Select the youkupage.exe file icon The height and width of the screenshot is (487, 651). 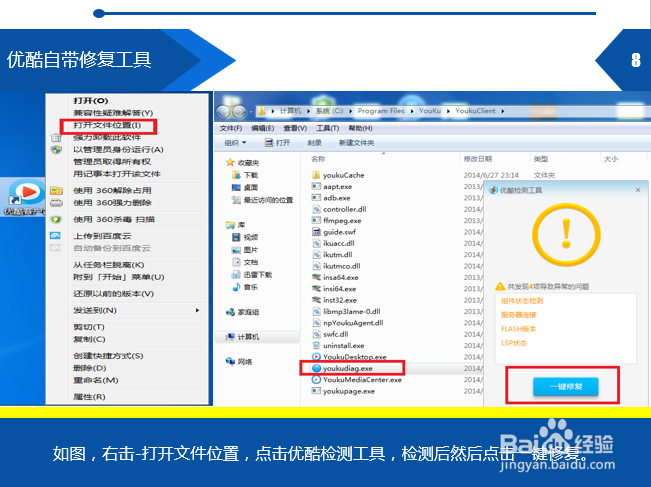pos(316,391)
